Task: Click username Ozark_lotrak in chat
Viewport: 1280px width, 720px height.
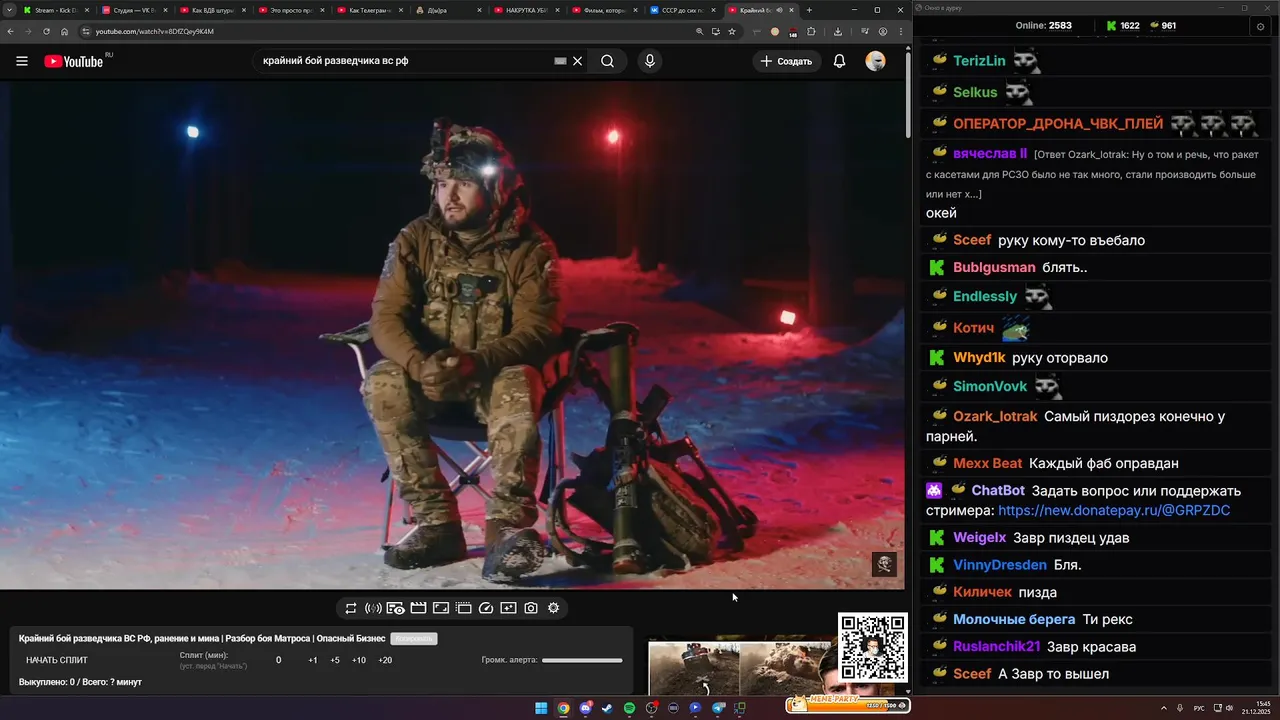Action: (x=995, y=417)
